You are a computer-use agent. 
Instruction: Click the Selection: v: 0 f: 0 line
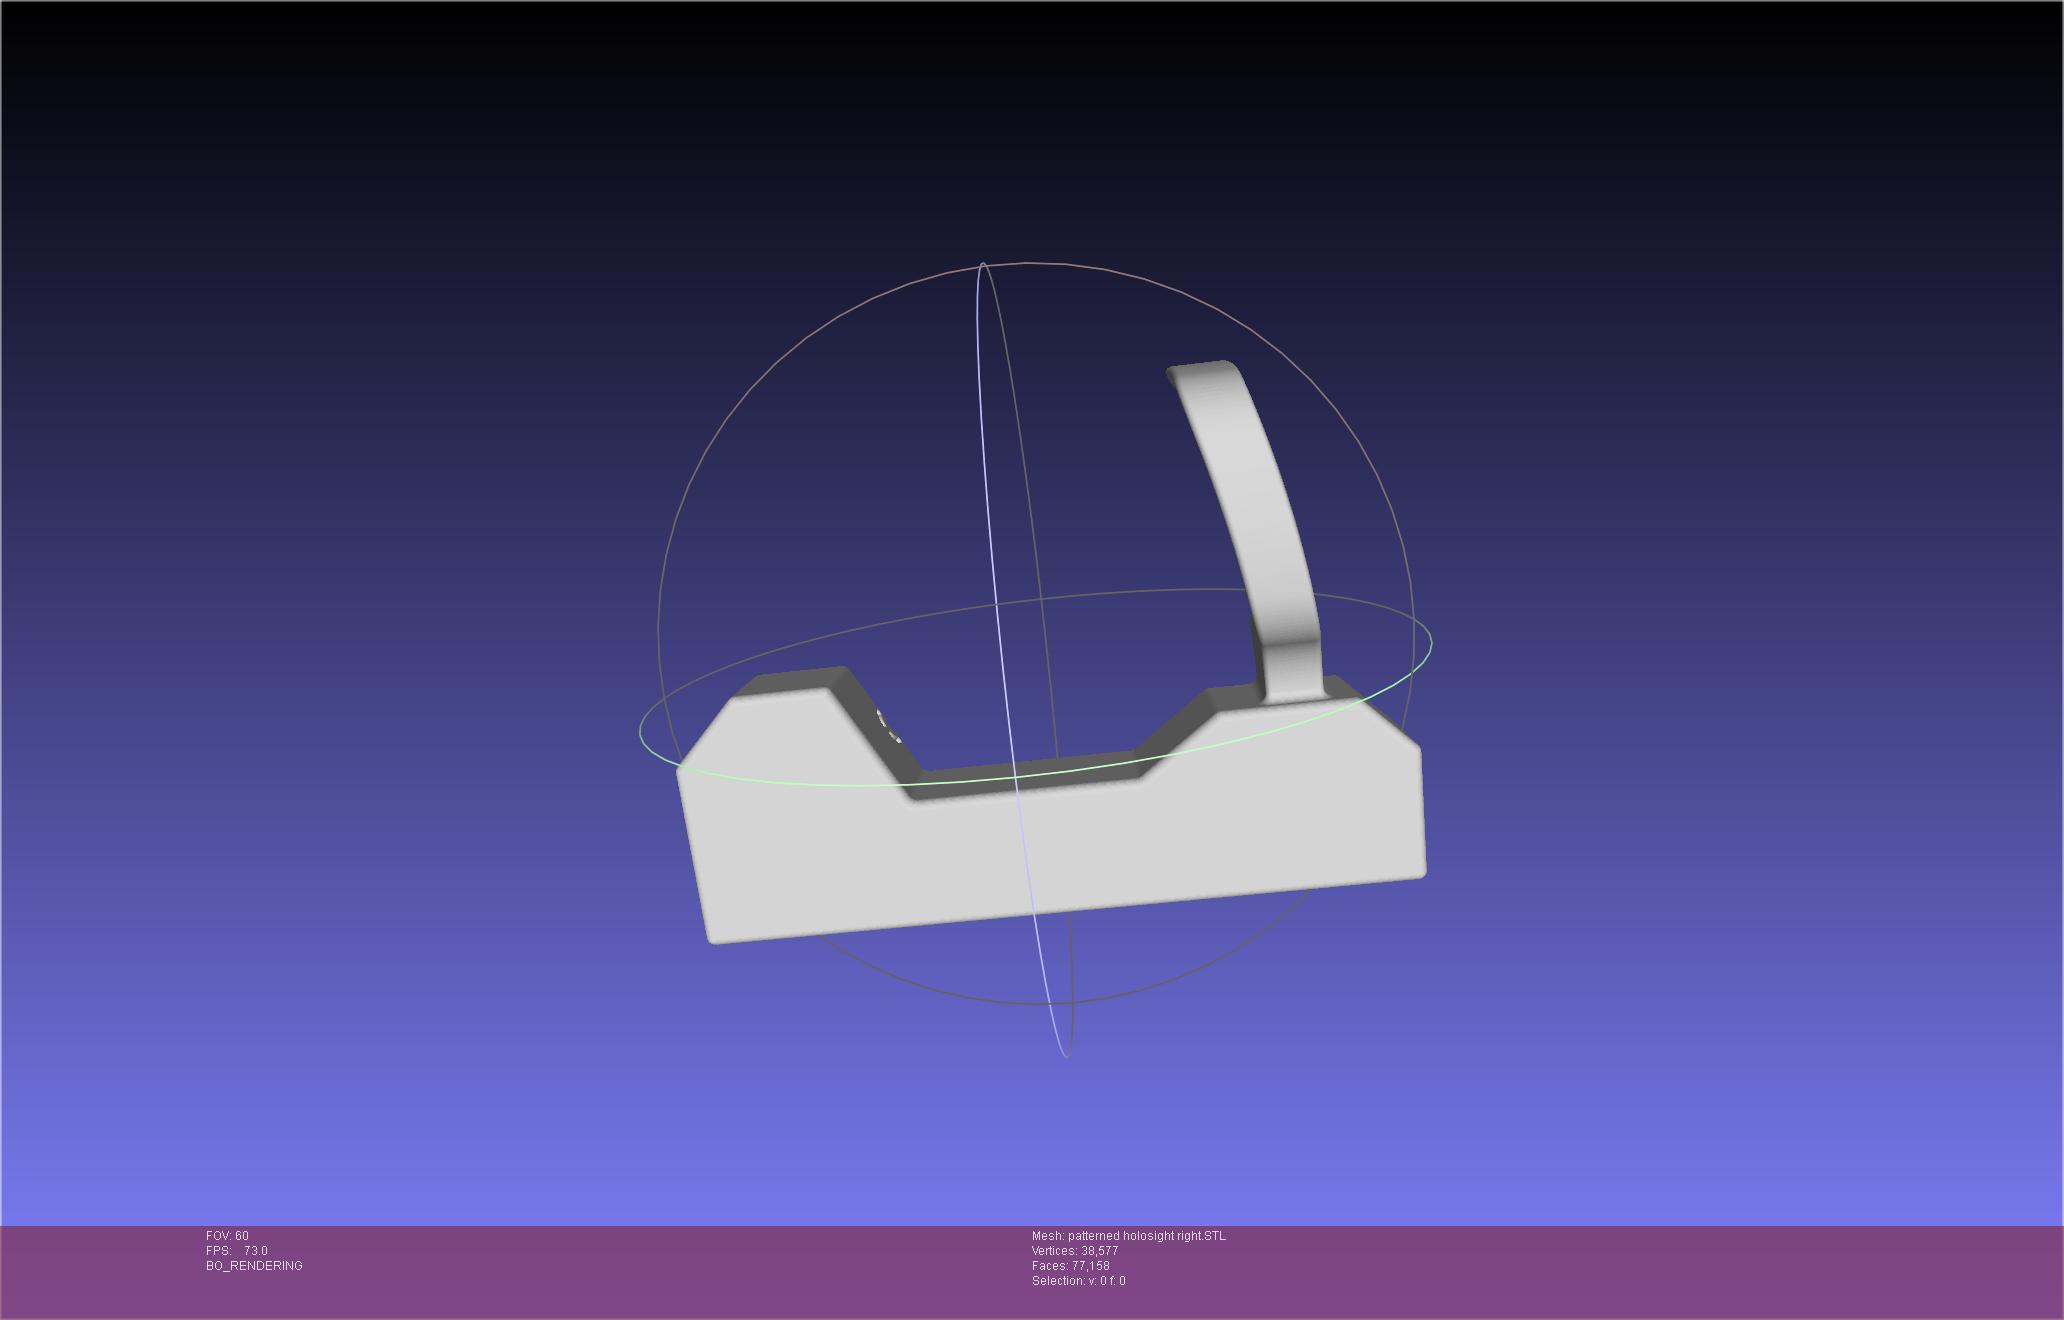(1078, 1281)
